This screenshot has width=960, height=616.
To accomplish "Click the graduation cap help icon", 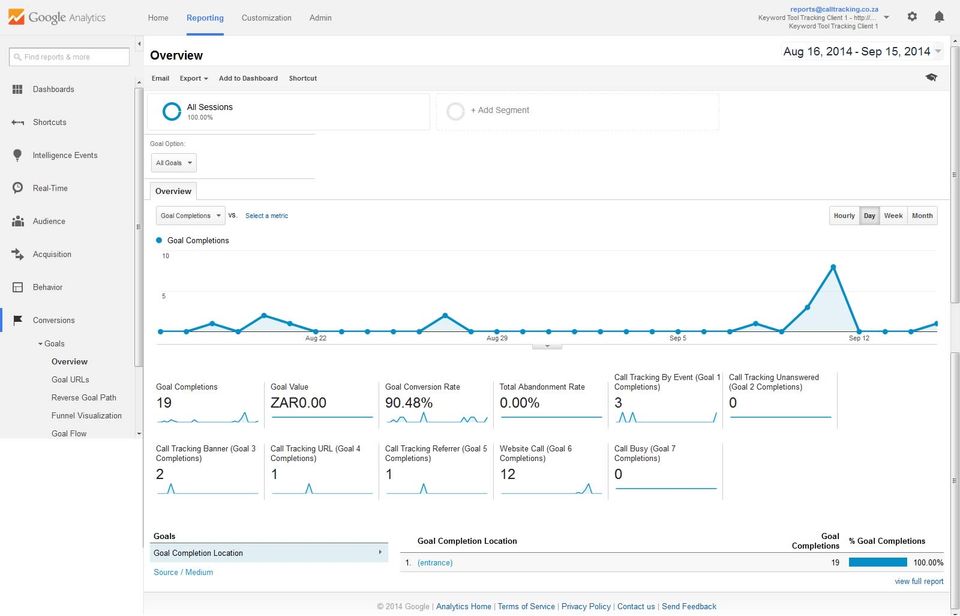I will 931,77.
